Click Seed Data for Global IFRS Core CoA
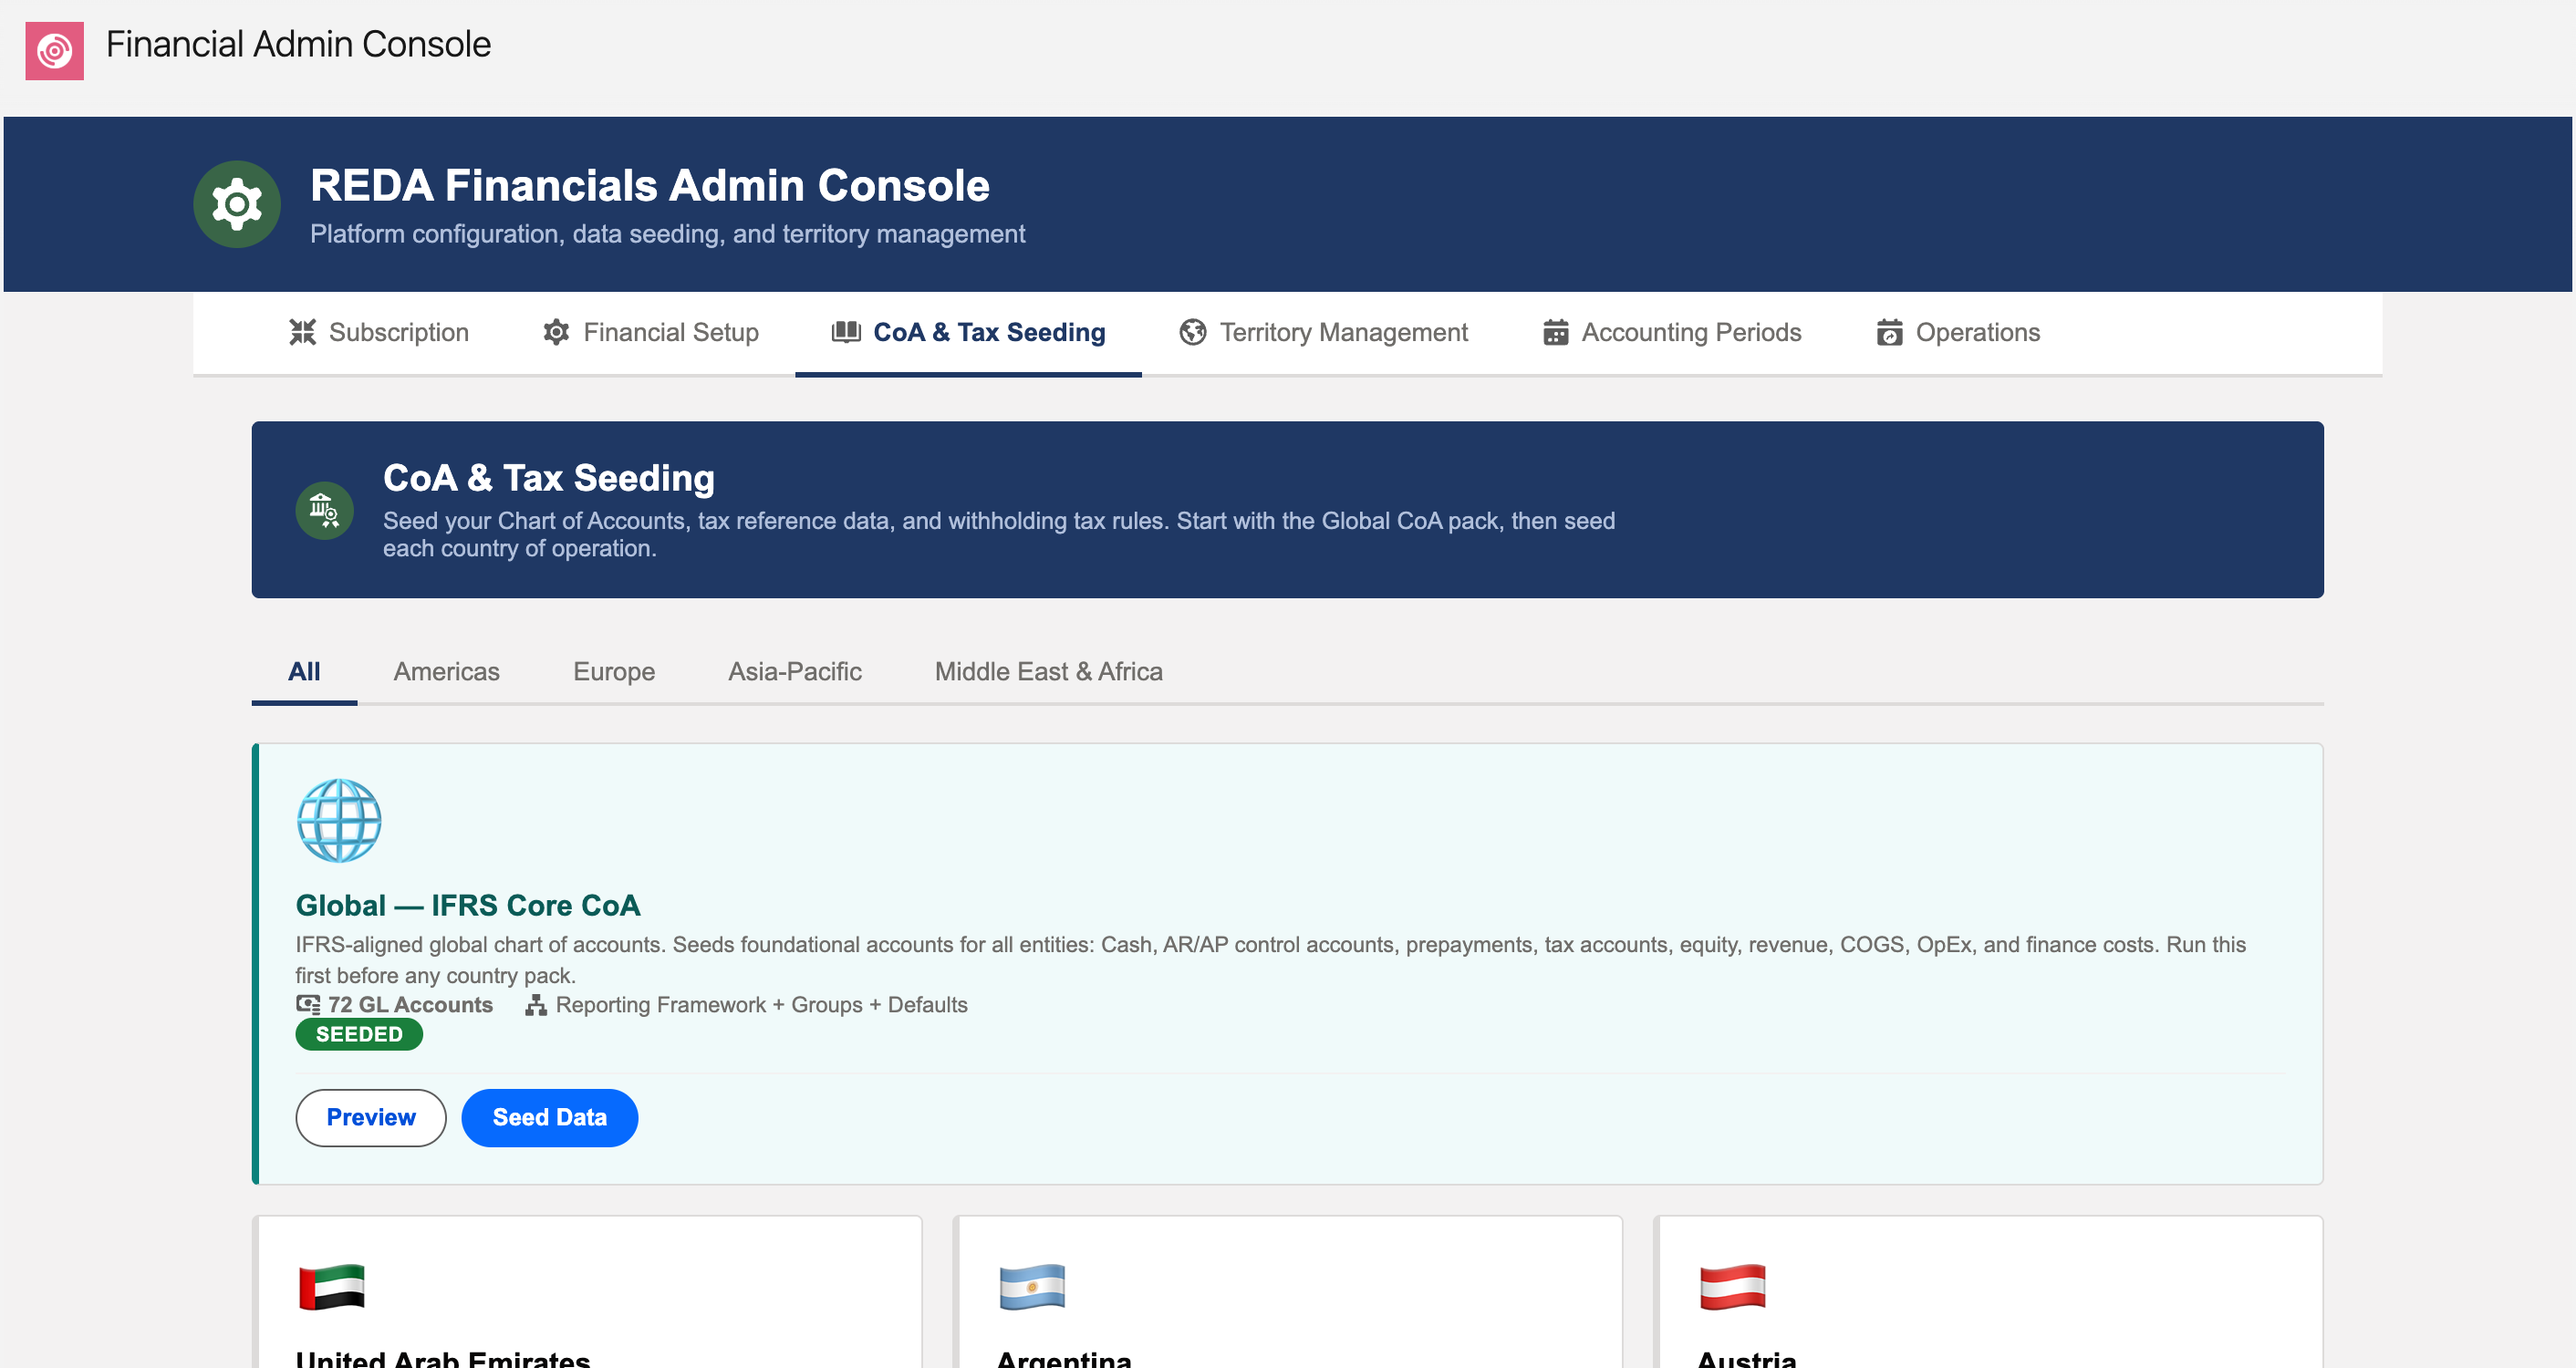Viewport: 2576px width, 1368px height. point(549,1118)
